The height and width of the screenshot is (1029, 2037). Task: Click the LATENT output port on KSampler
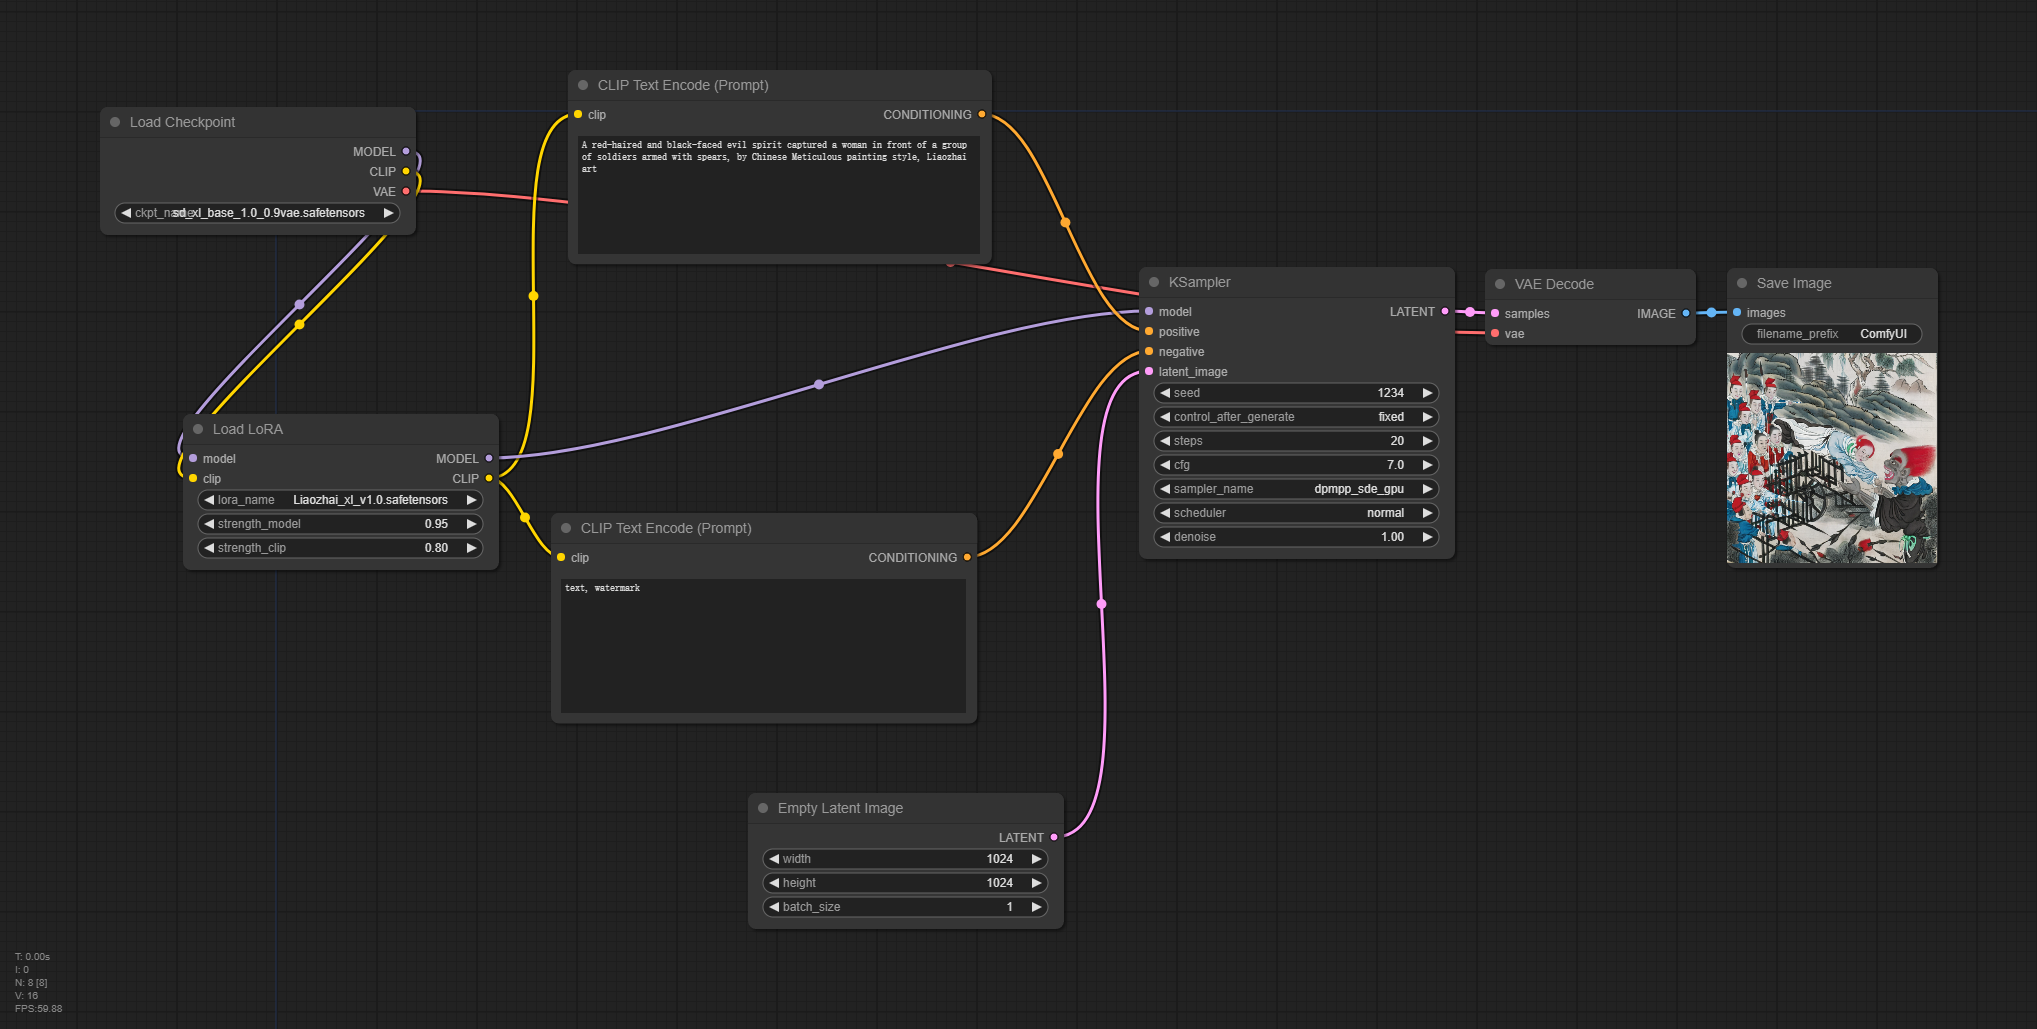[1445, 312]
